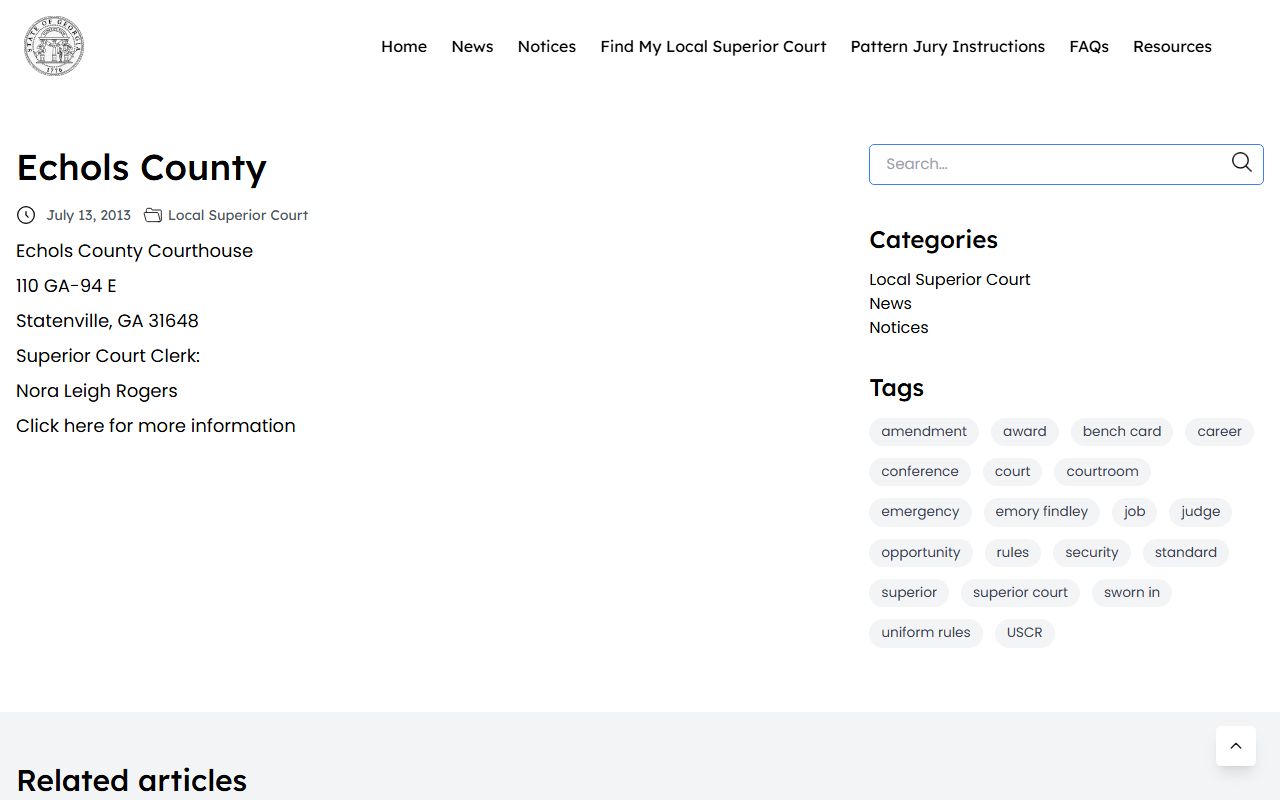Viewport: 1280px width, 800px height.
Task: Click the uniform rules tag
Action: coord(926,633)
